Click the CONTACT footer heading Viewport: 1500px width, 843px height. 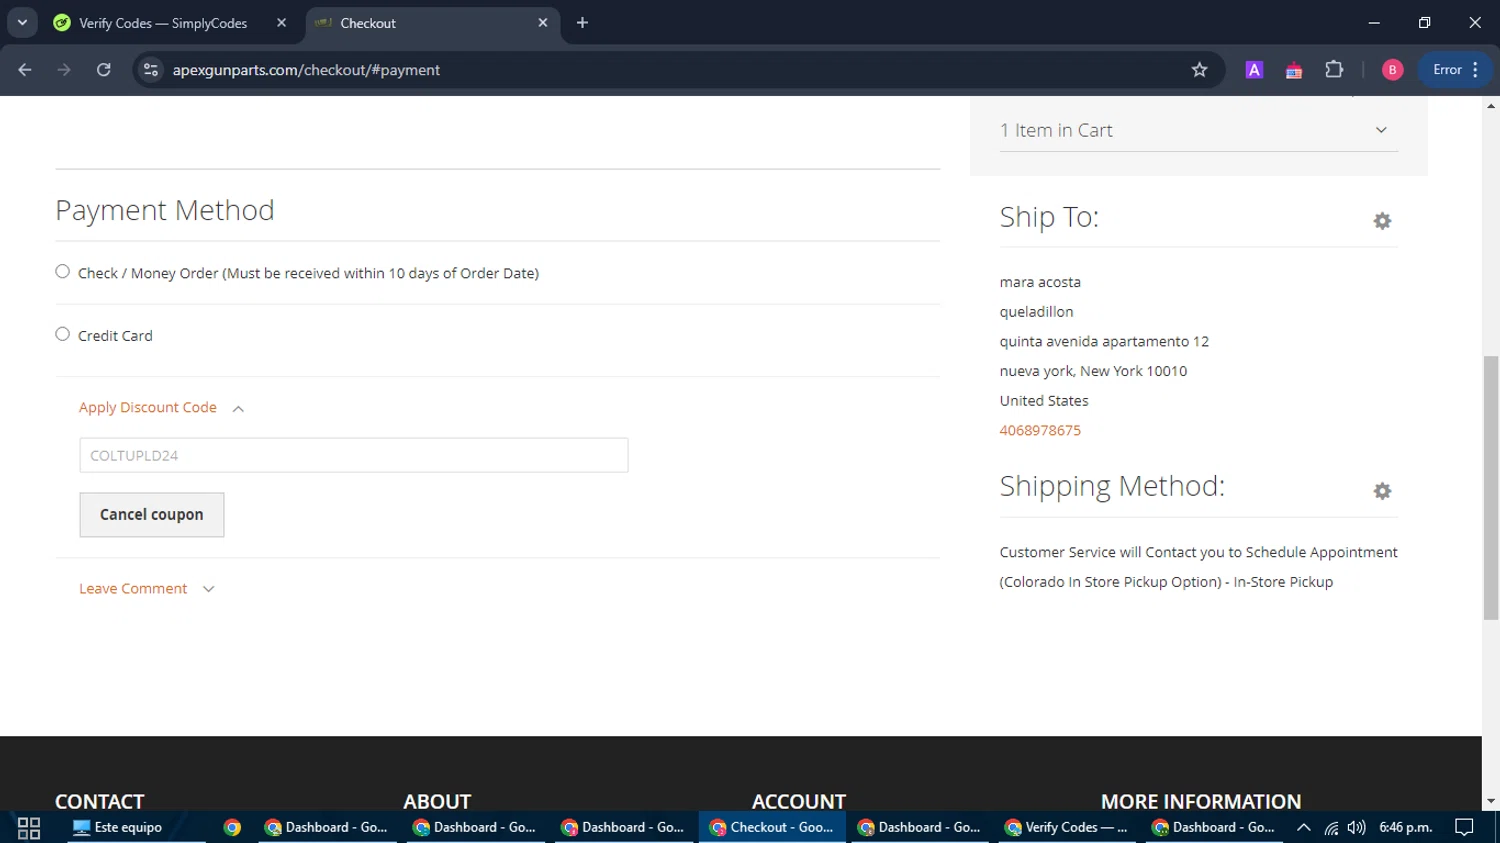99,802
